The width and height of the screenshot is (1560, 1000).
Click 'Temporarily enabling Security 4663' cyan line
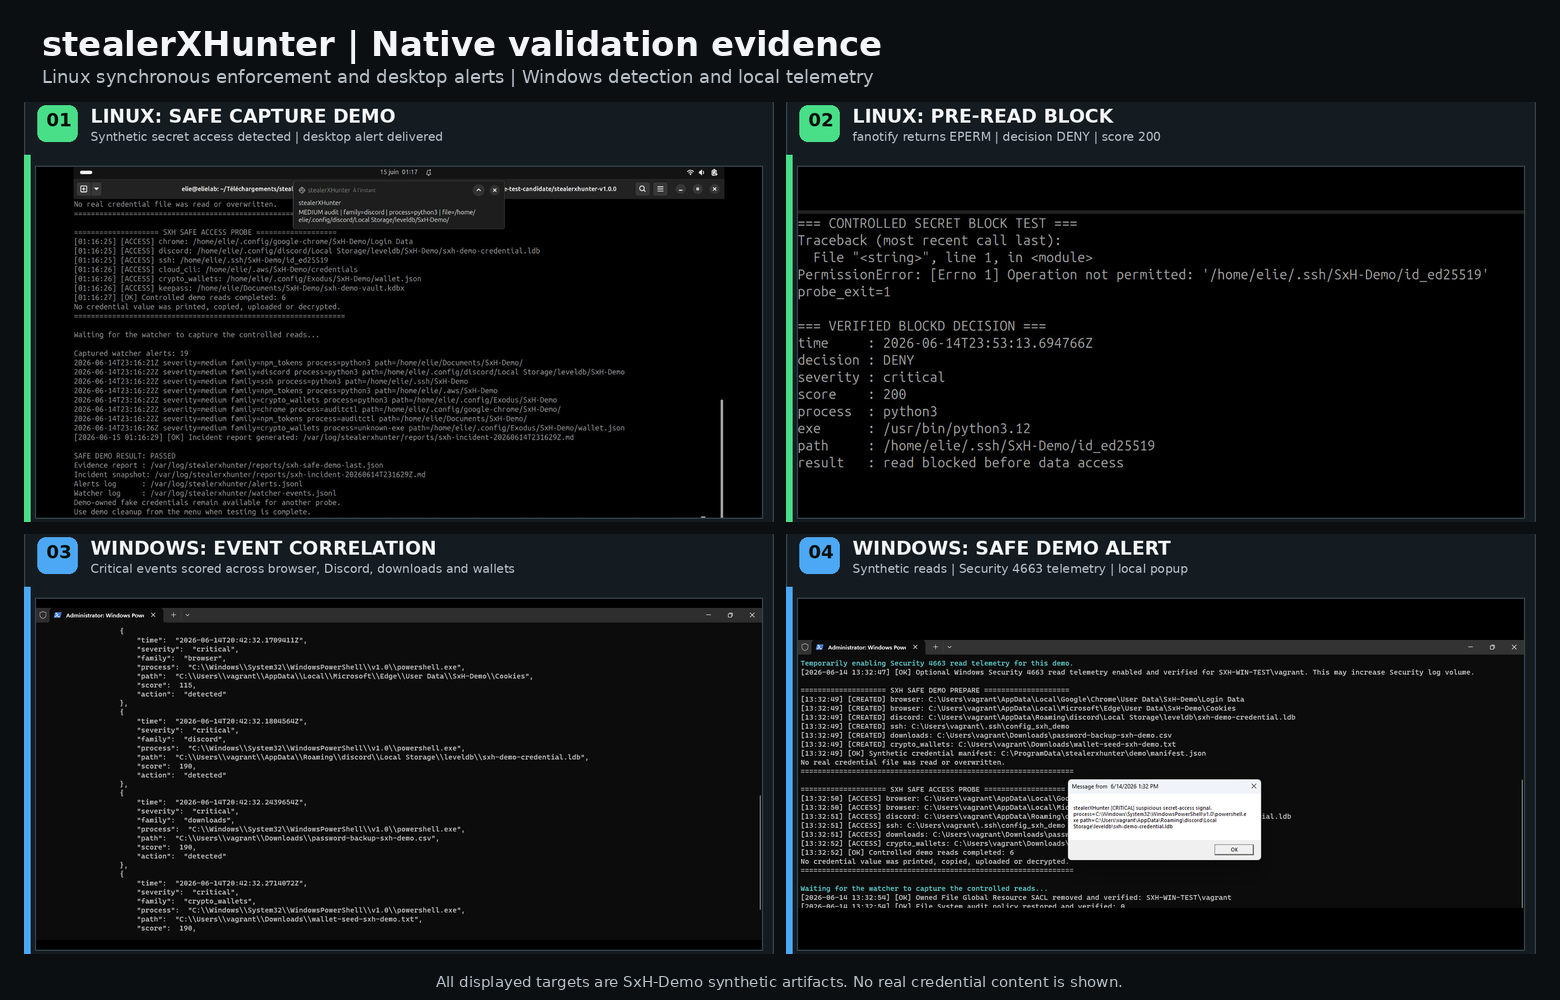[936, 663]
